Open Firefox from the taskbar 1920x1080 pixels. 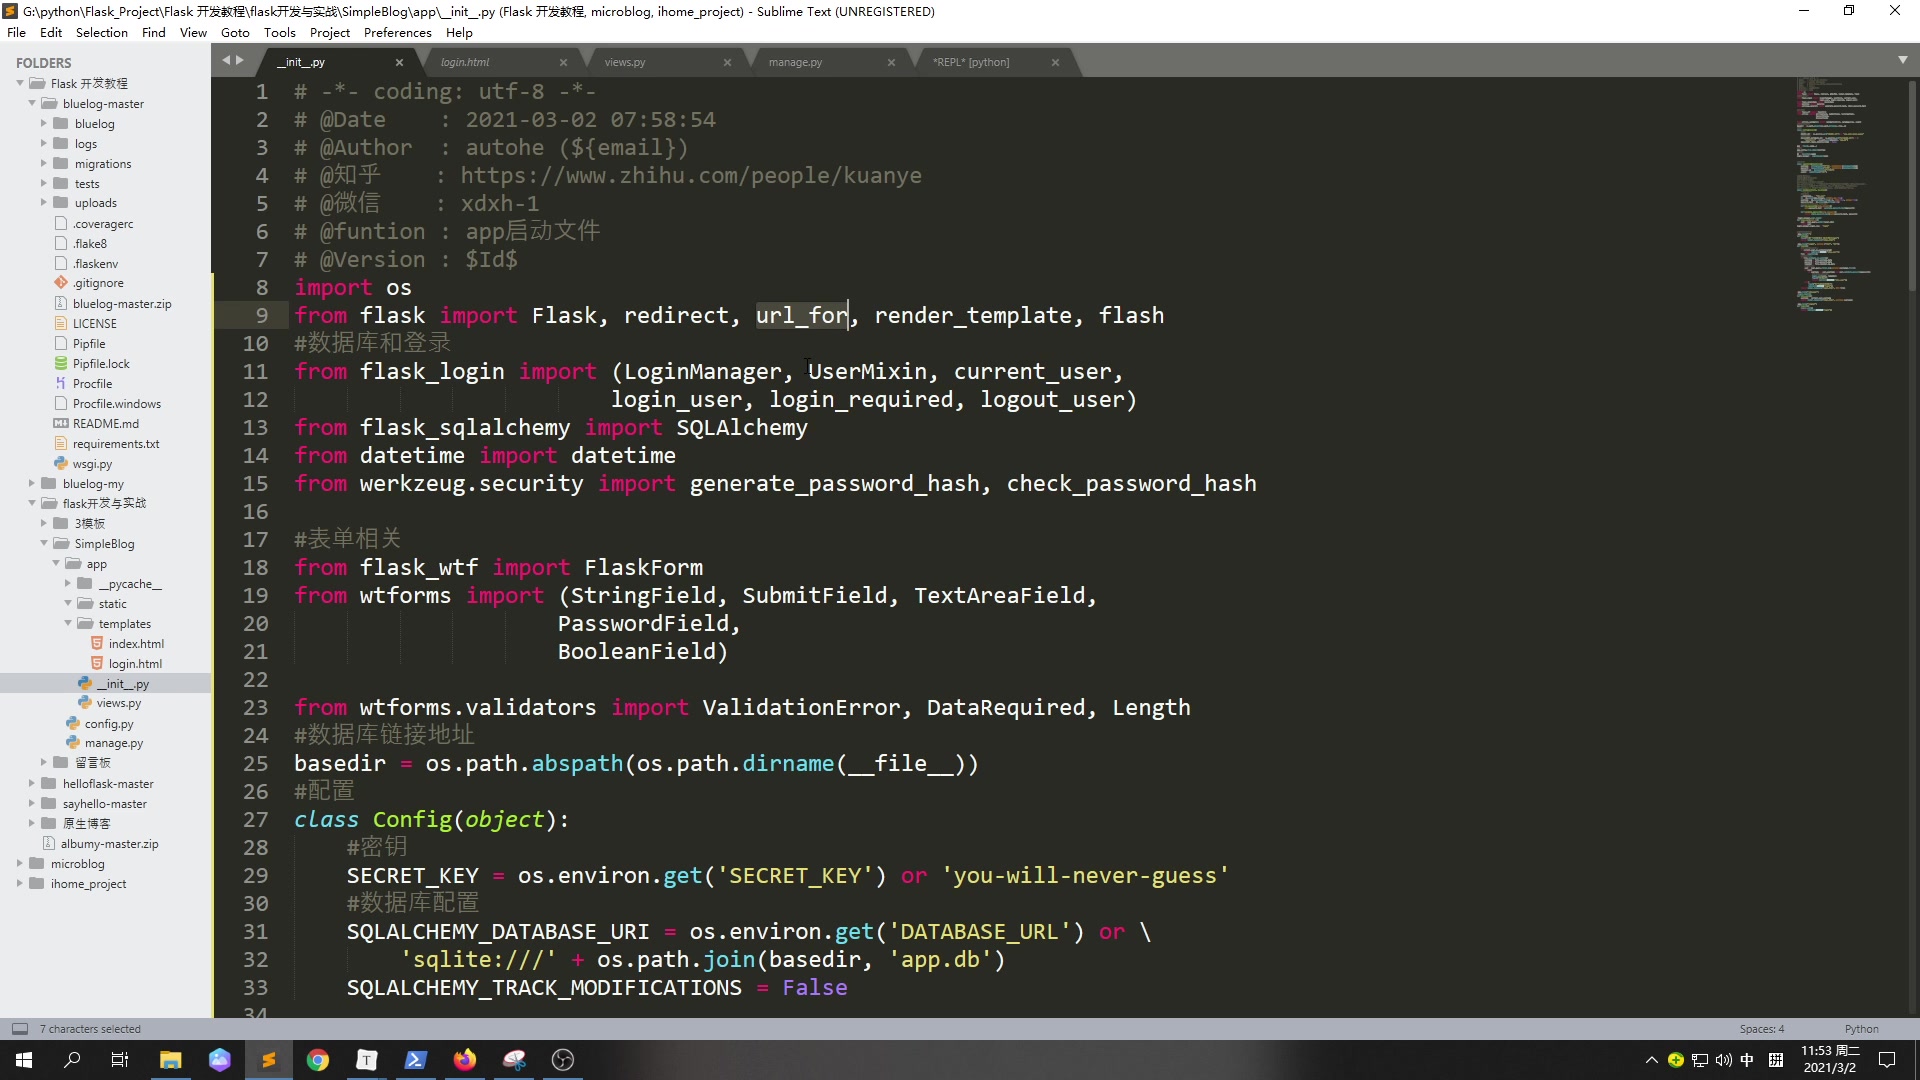tap(465, 1060)
